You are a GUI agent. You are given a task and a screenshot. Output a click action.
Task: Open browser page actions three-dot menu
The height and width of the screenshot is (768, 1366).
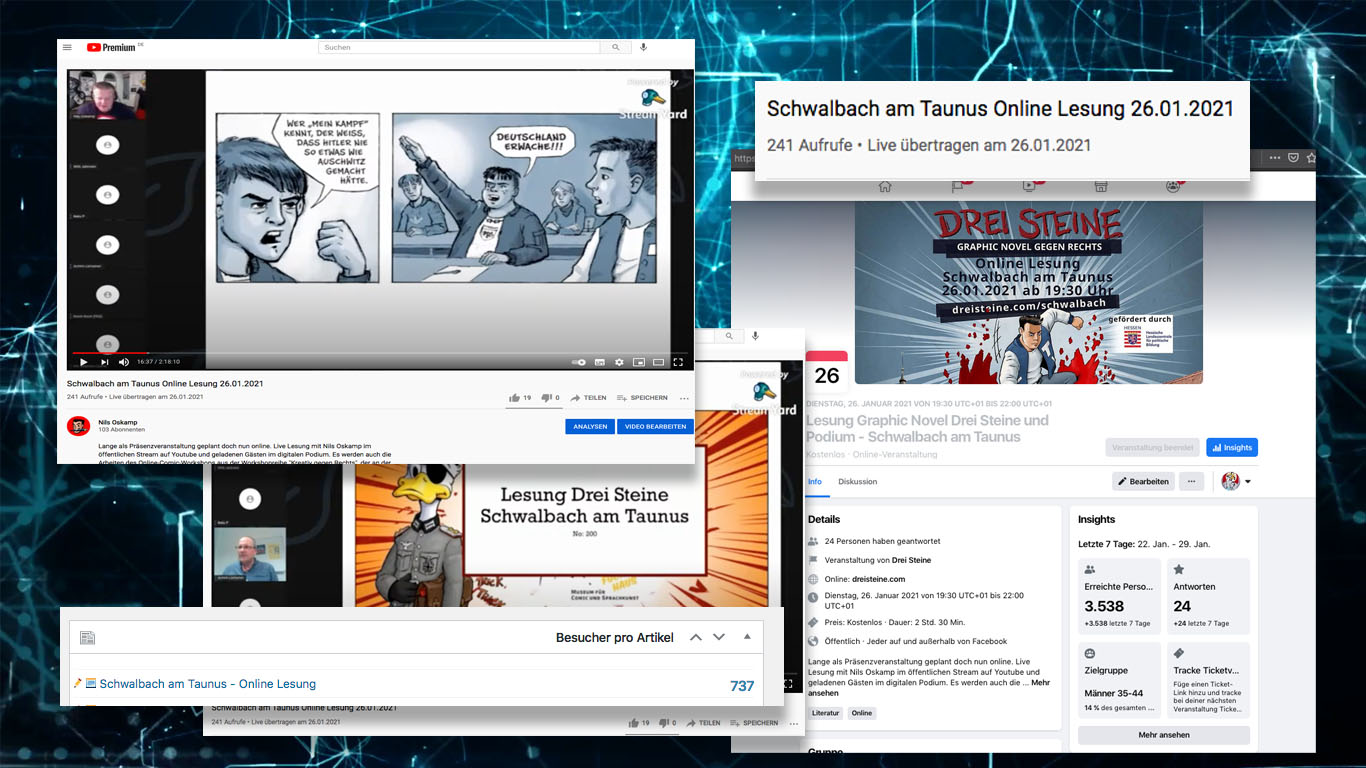tap(1274, 157)
